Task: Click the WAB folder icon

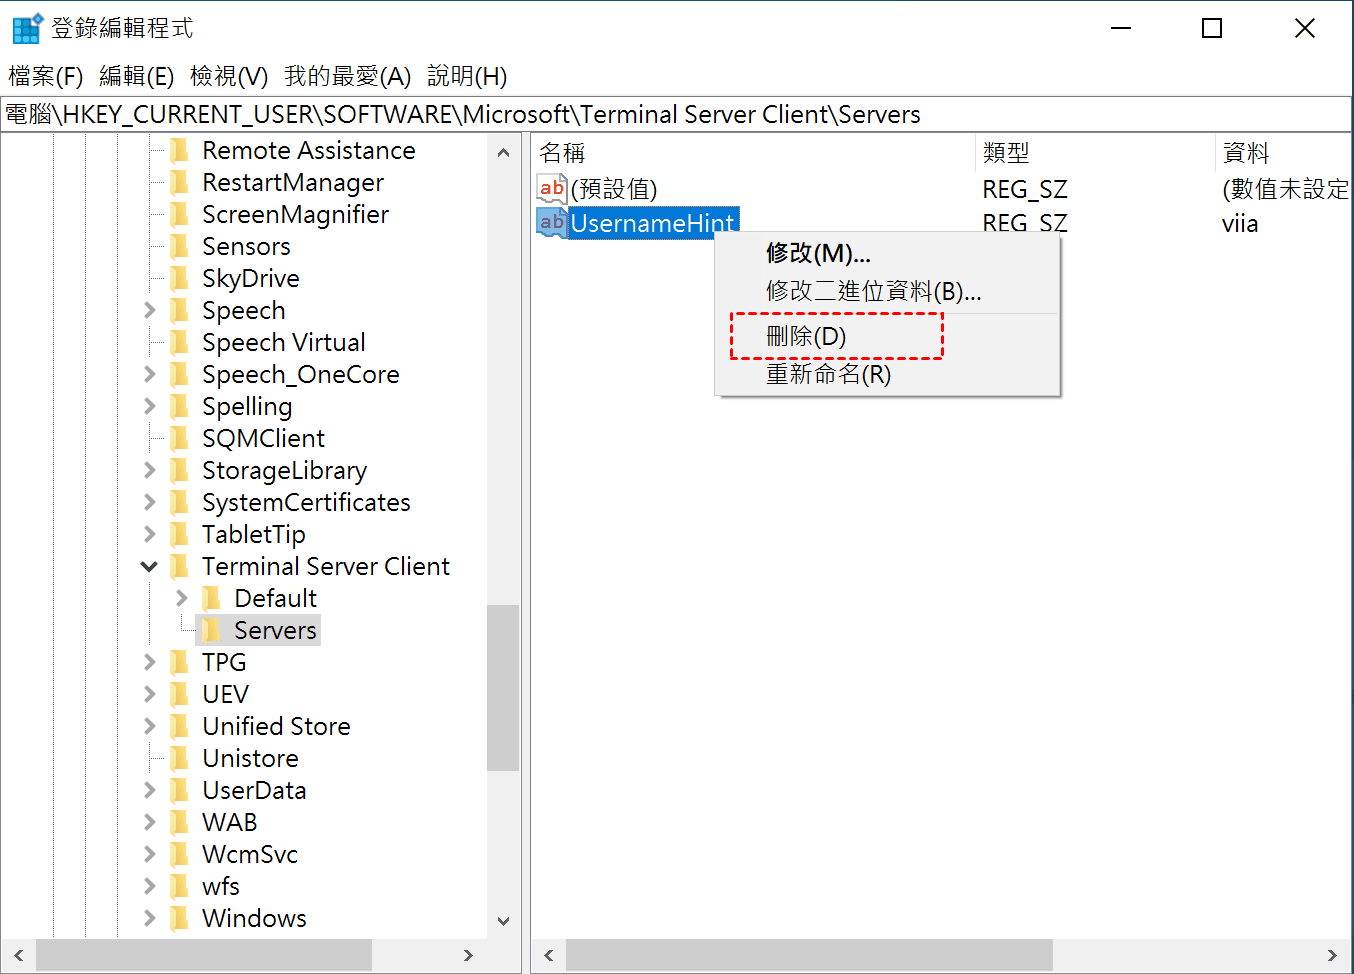Action: pyautogui.click(x=180, y=822)
